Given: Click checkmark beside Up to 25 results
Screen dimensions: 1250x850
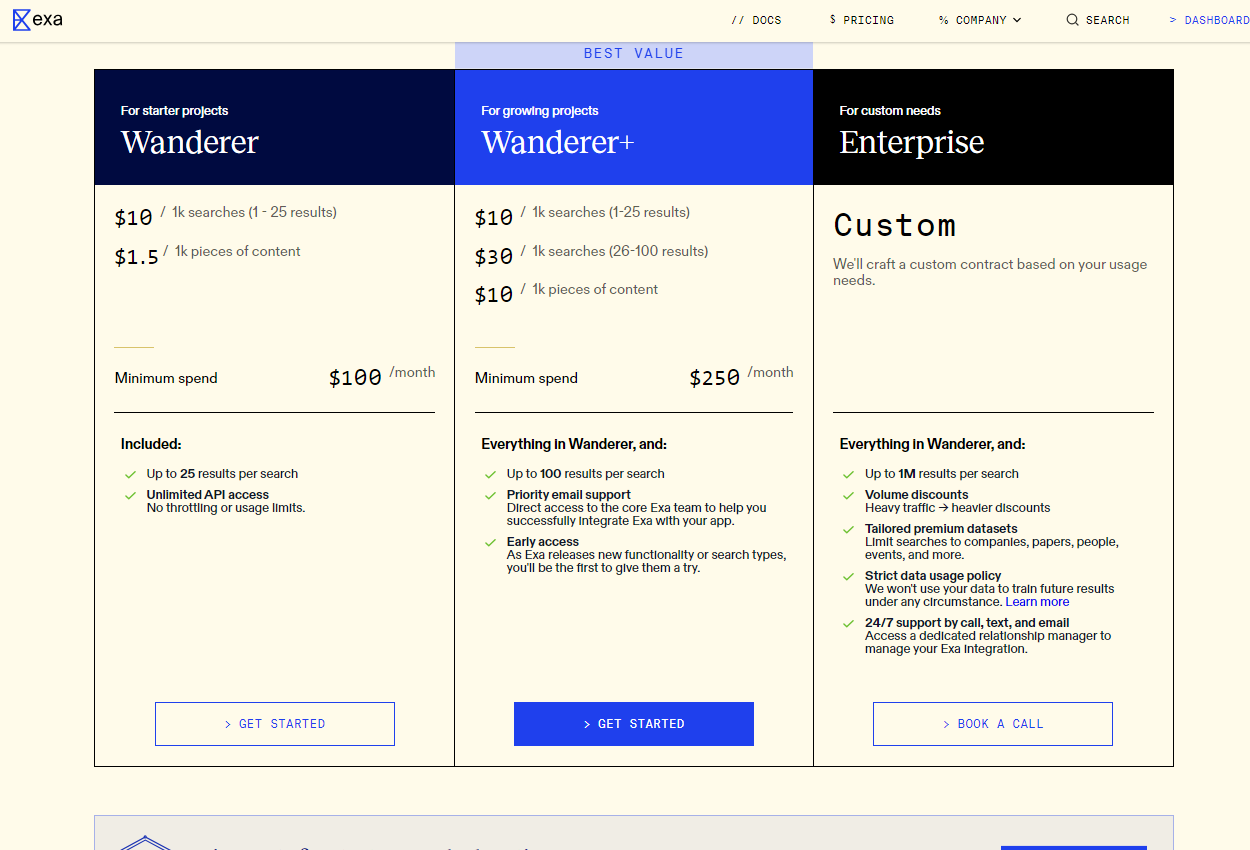Looking at the screenshot, I should point(130,474).
